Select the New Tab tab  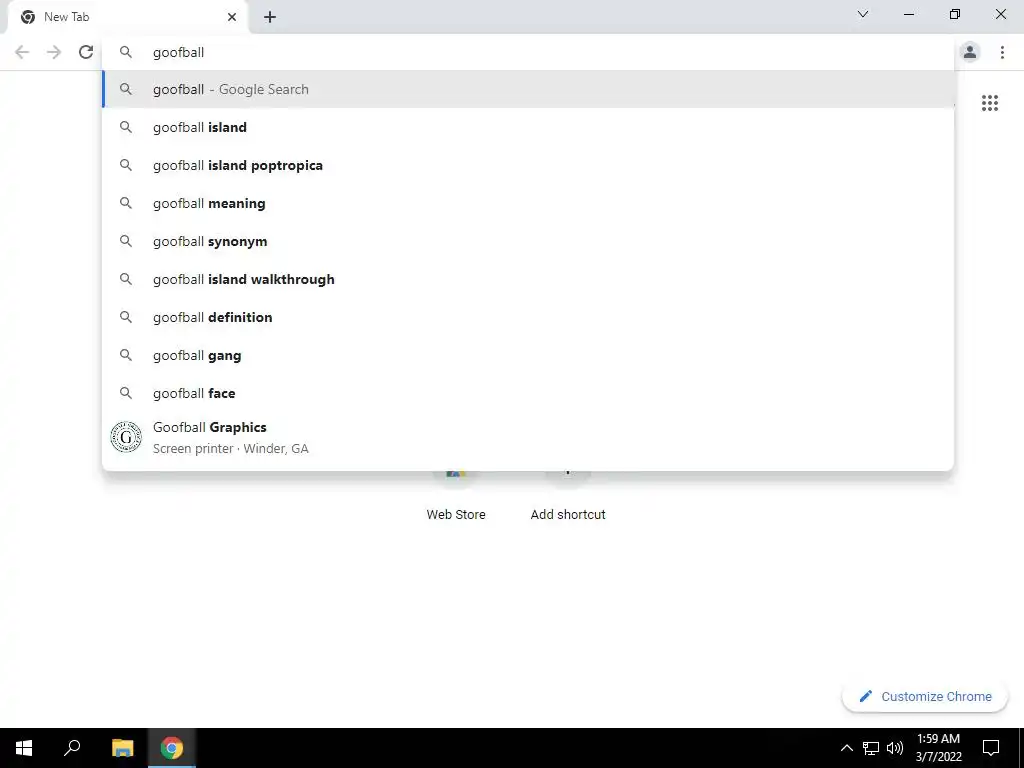129,17
